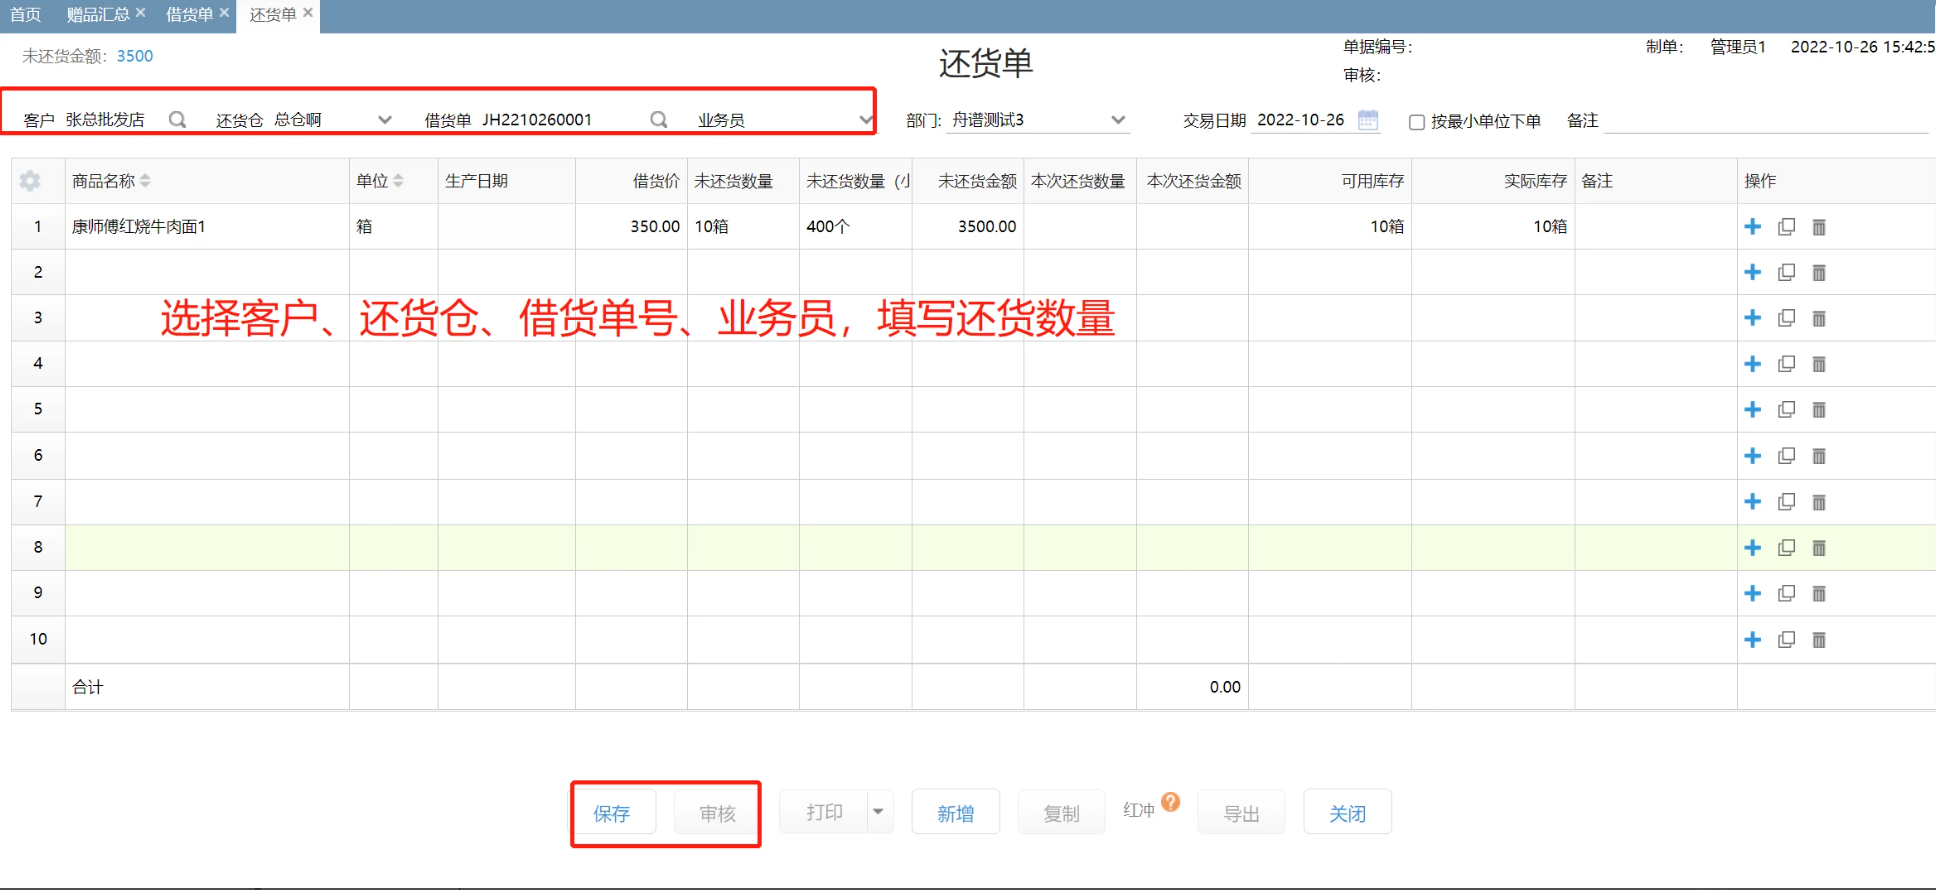The image size is (1936, 890).
Task: Open the 交易日期 calendar picker icon
Action: tap(1368, 120)
